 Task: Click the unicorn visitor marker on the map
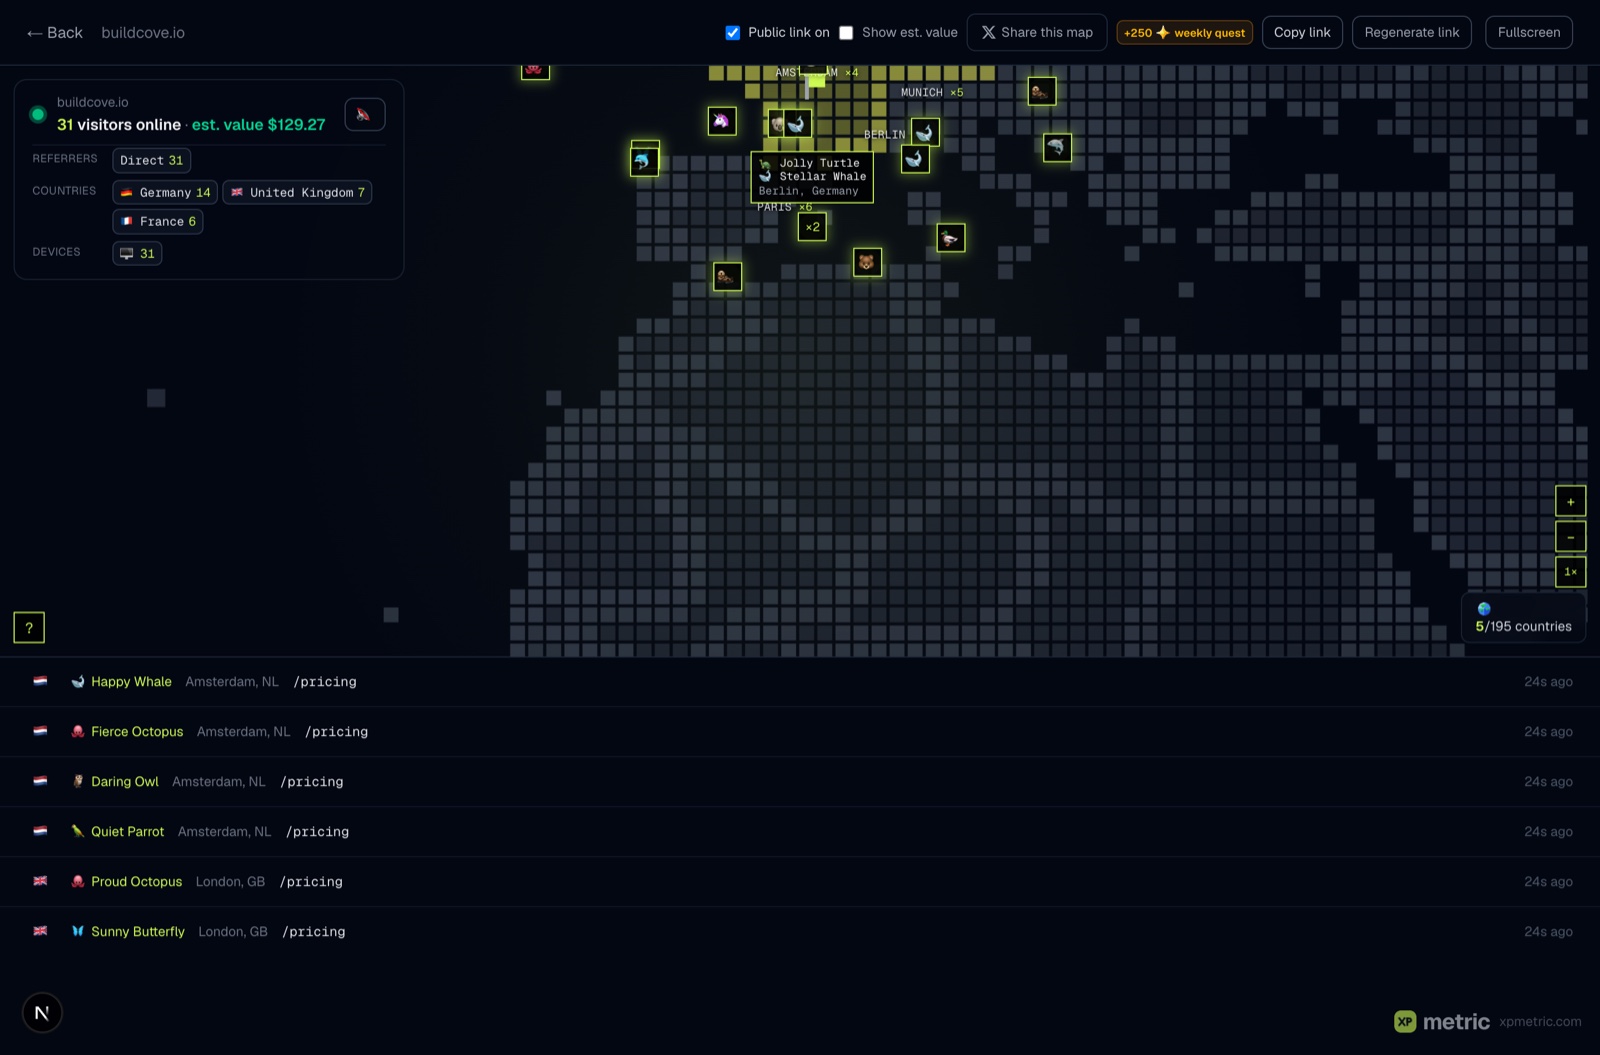tap(722, 121)
